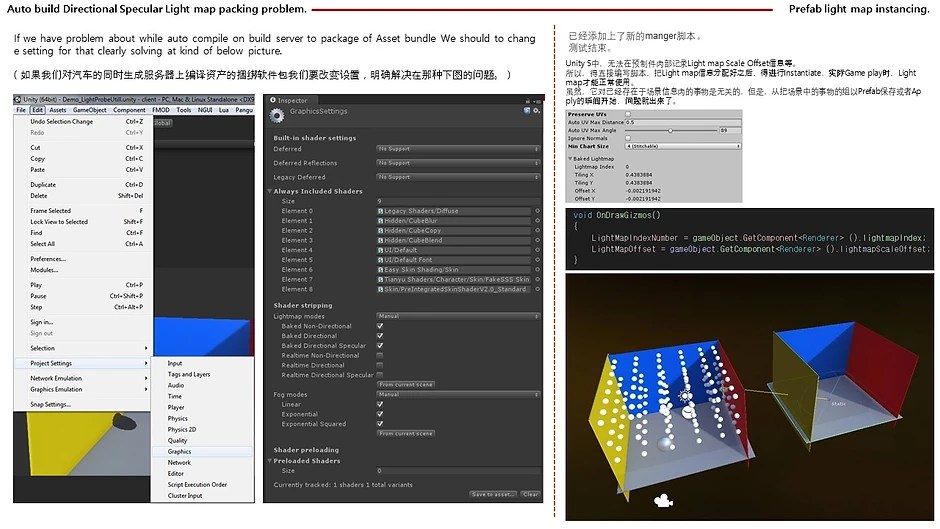Click the GraphicsSettings gear icon
The height and width of the screenshot is (529, 940).
tap(275, 114)
